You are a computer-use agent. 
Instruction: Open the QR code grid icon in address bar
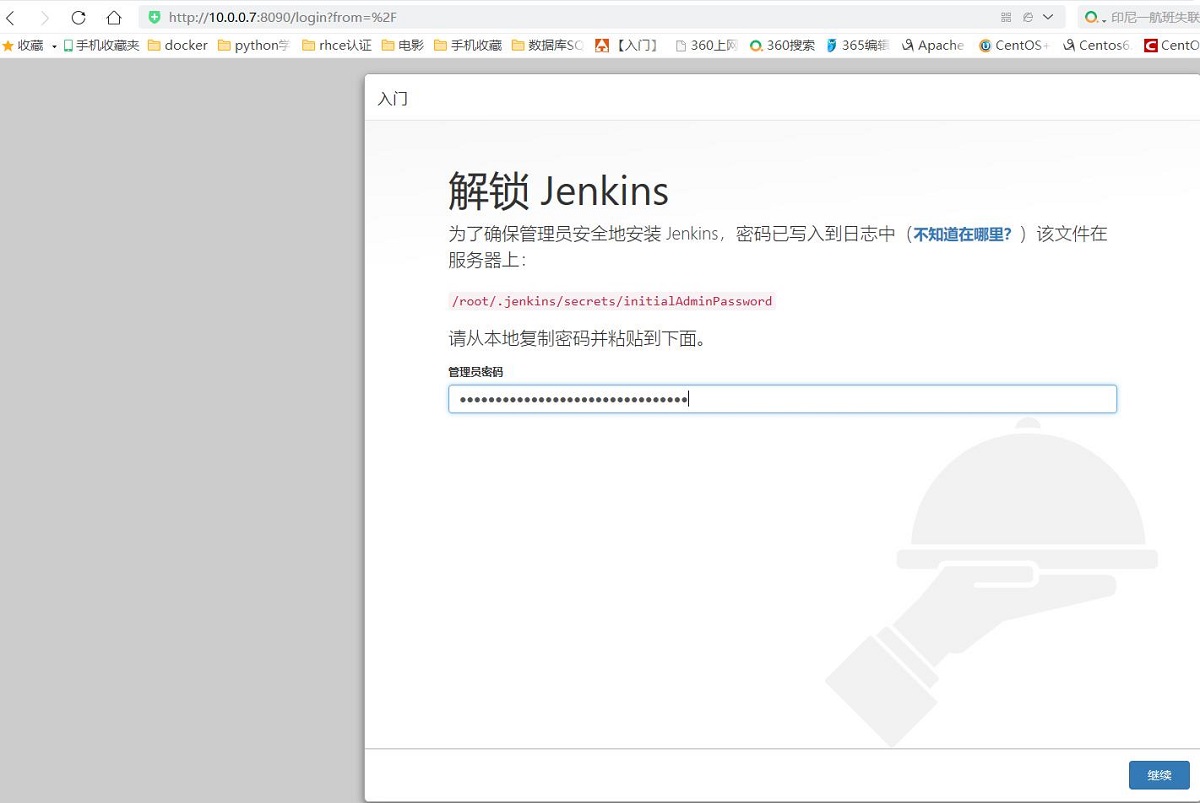1006,17
